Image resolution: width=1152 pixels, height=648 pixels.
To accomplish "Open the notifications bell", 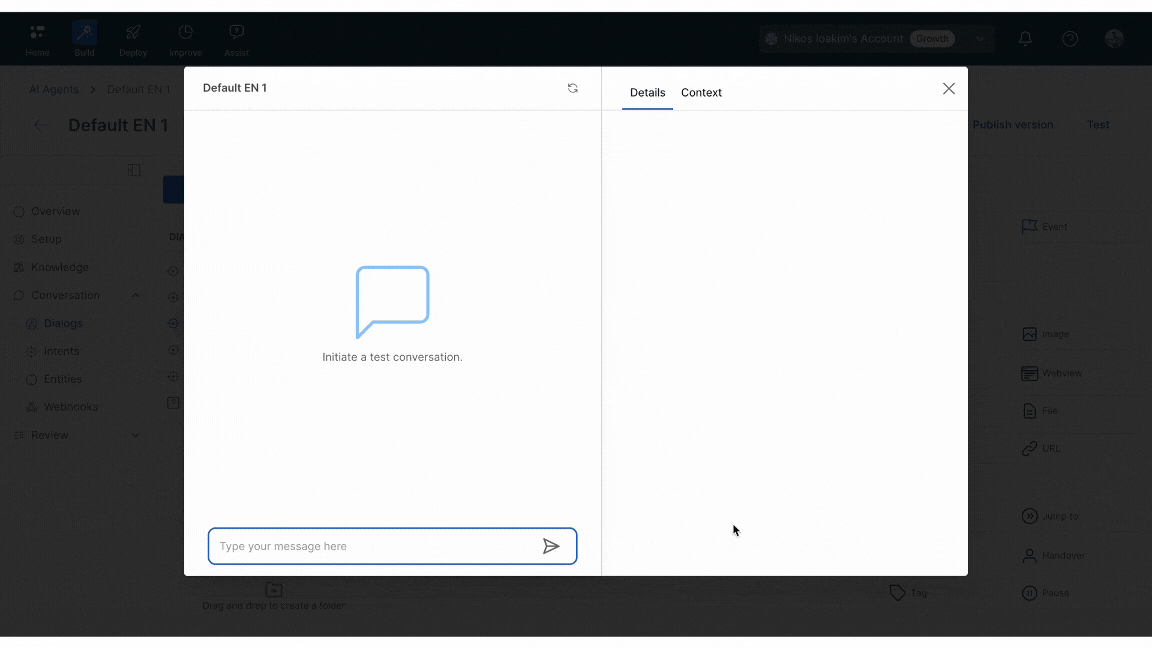I will [x=1025, y=39].
